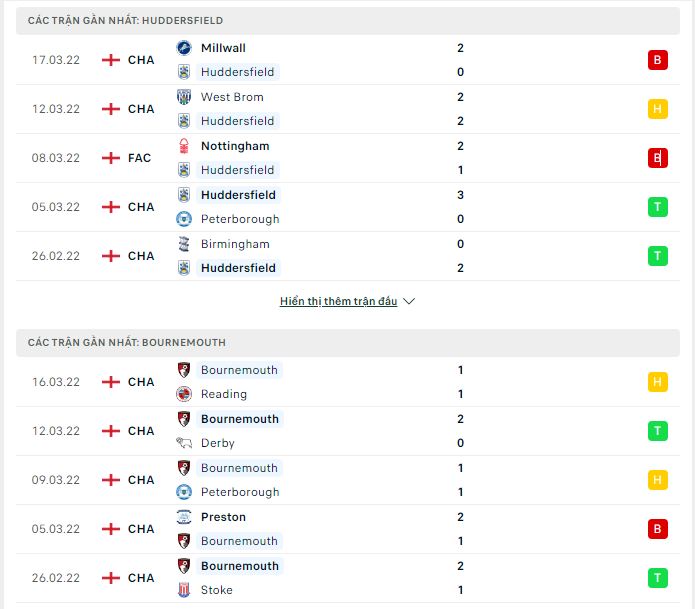
Task: Click 'Hiển thị thêm trận đấu' link
Action: (338, 301)
